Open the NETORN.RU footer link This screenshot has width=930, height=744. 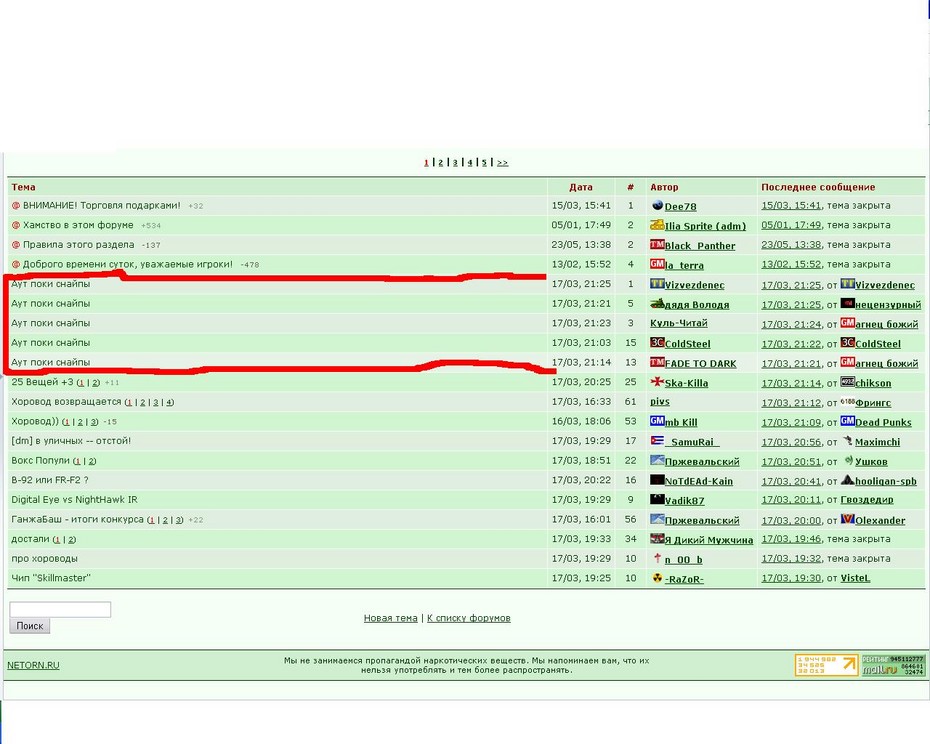[33, 665]
